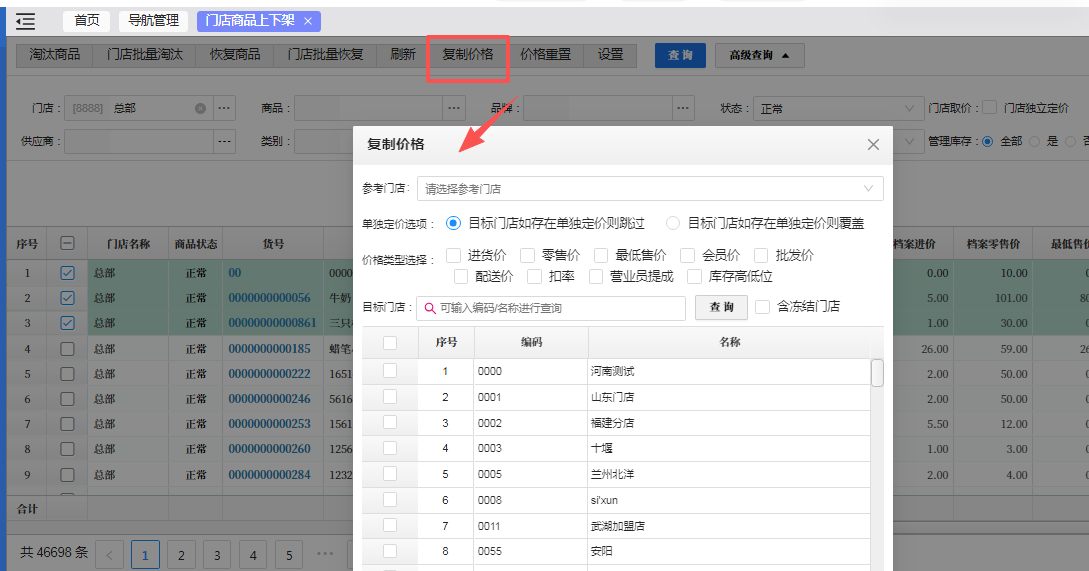Click blue 查询 button in toolbar
The height and width of the screenshot is (571, 1089).
680,55
